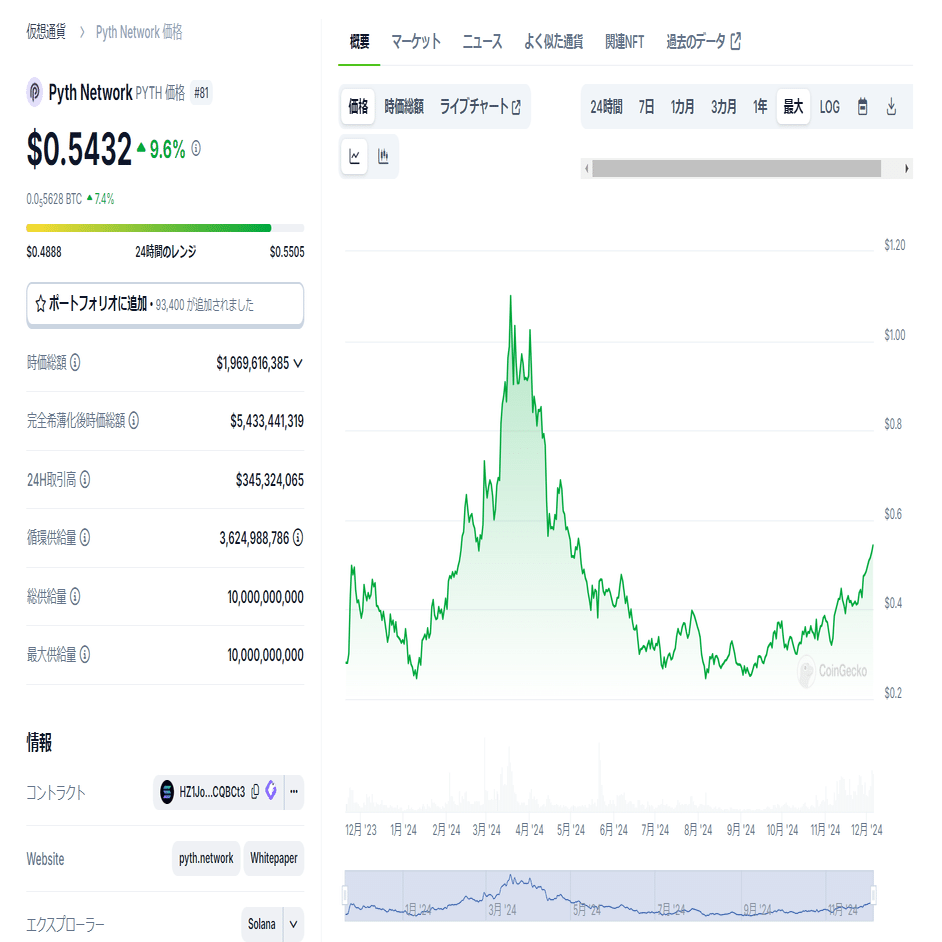Screen dimensions: 942x942
Task: Open the Solana explorer link
Action: pos(262,924)
